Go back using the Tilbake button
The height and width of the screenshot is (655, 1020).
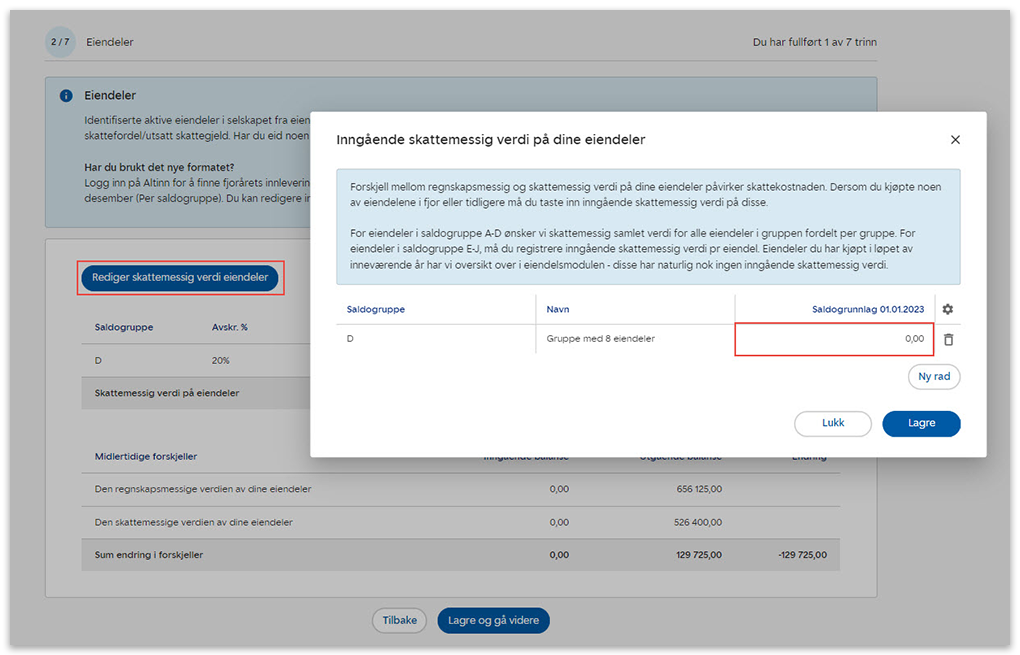point(399,620)
